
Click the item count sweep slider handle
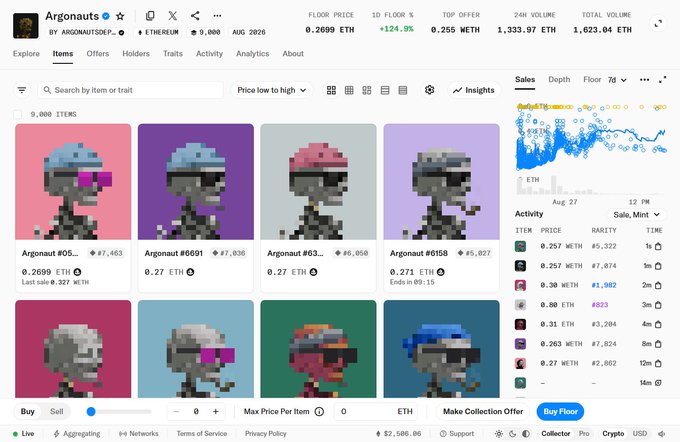point(91,412)
